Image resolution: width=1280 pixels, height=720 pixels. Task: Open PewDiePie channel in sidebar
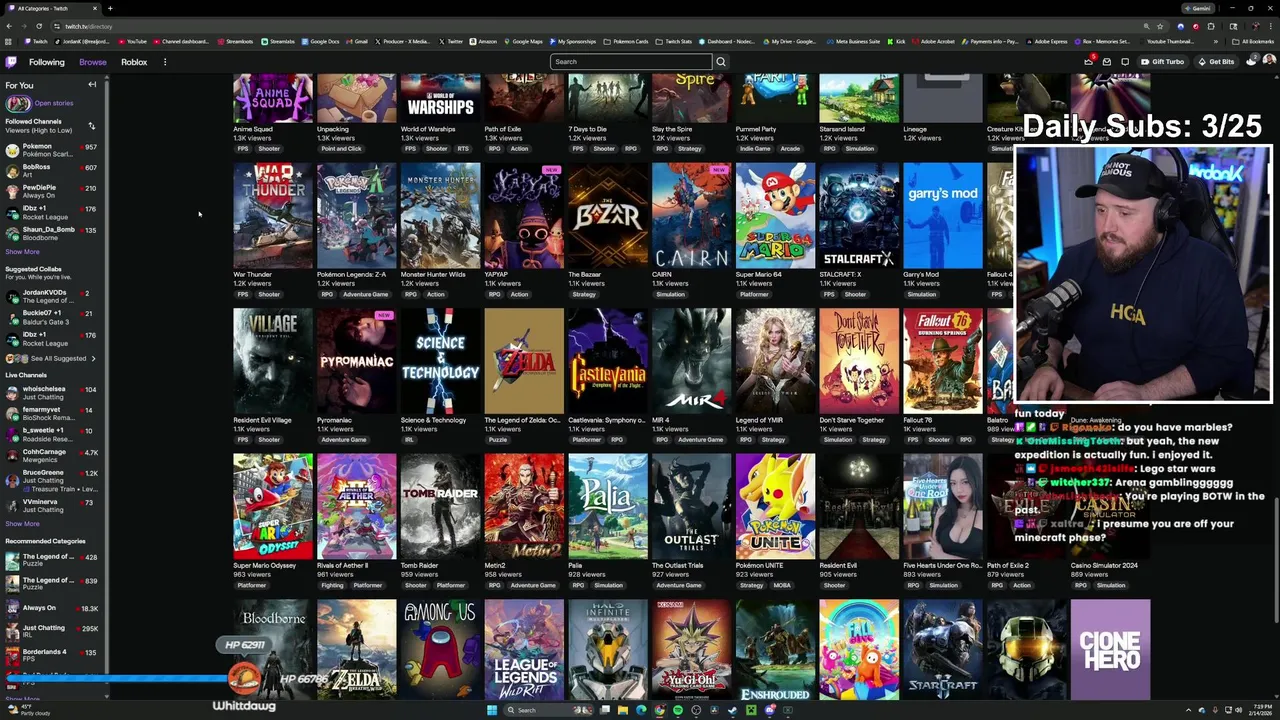[51, 192]
